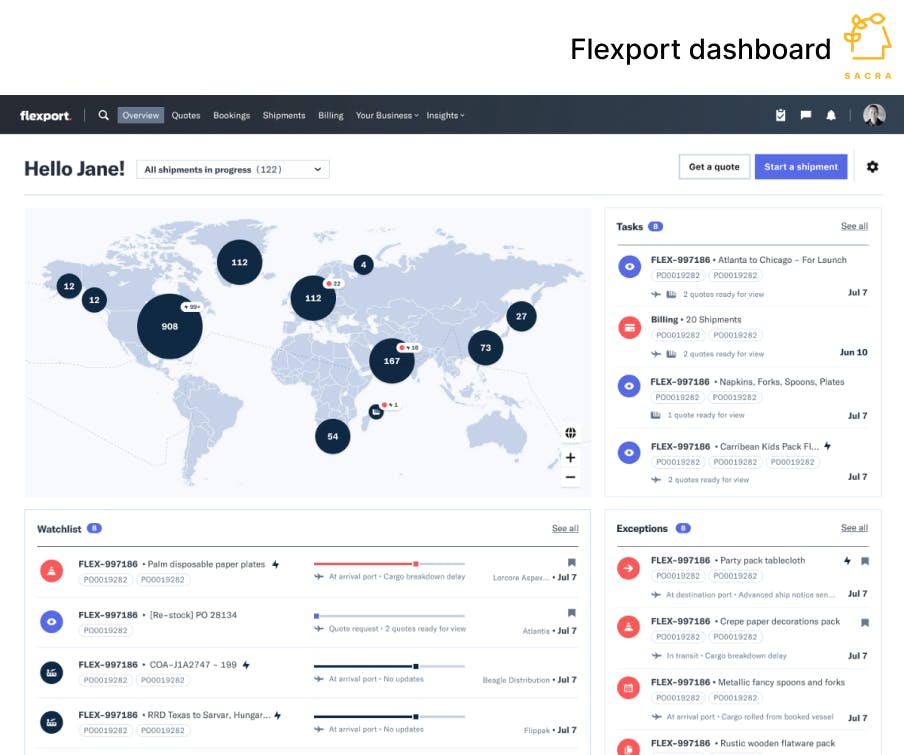Click the Billing 20 Shipments task title
The width and height of the screenshot is (904, 755).
coord(696,319)
